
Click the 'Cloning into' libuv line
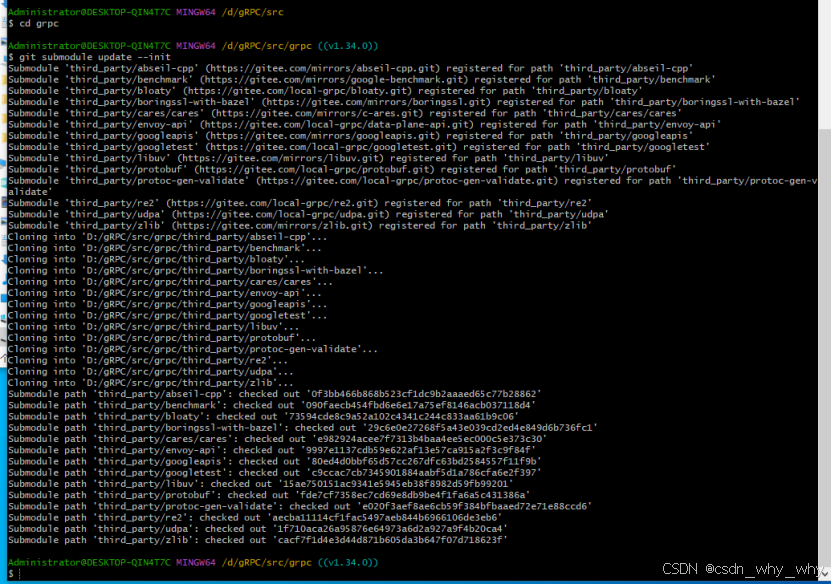click(154, 326)
